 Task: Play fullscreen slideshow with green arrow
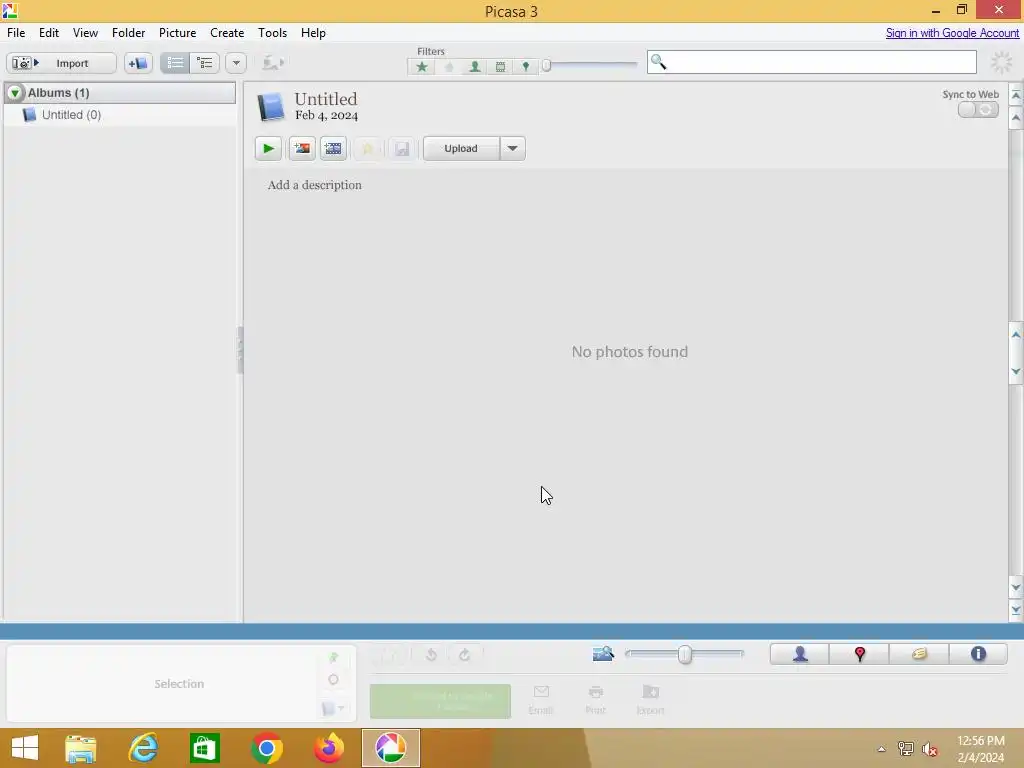tap(268, 149)
